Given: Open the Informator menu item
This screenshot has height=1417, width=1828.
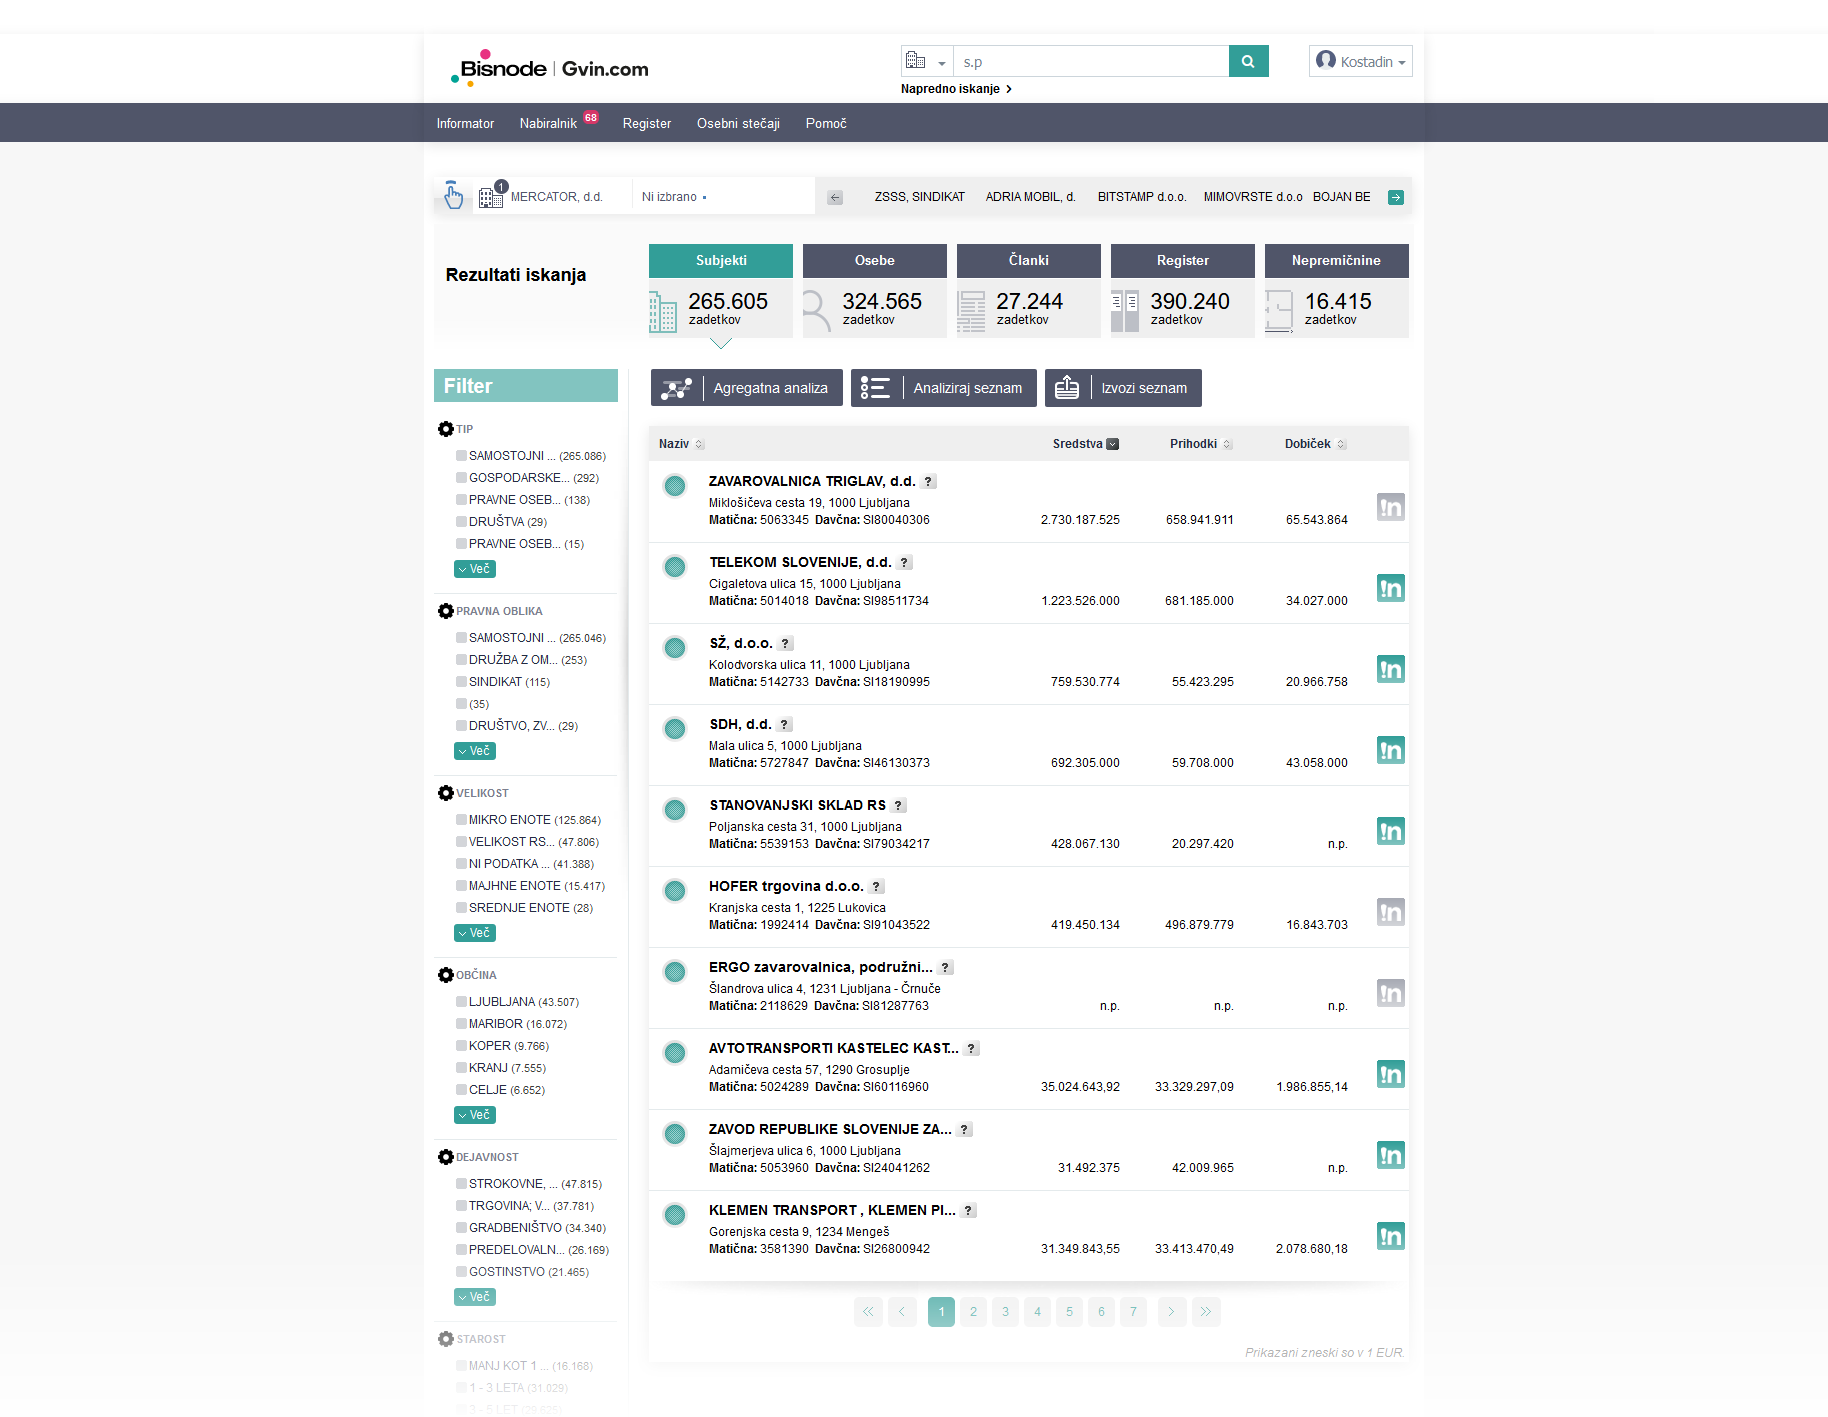Looking at the screenshot, I should click(x=465, y=124).
